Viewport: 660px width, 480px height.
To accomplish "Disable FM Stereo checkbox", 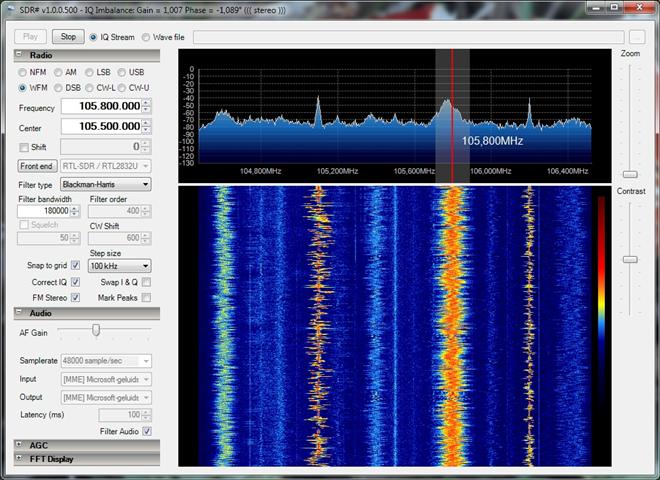I will (x=75, y=297).
